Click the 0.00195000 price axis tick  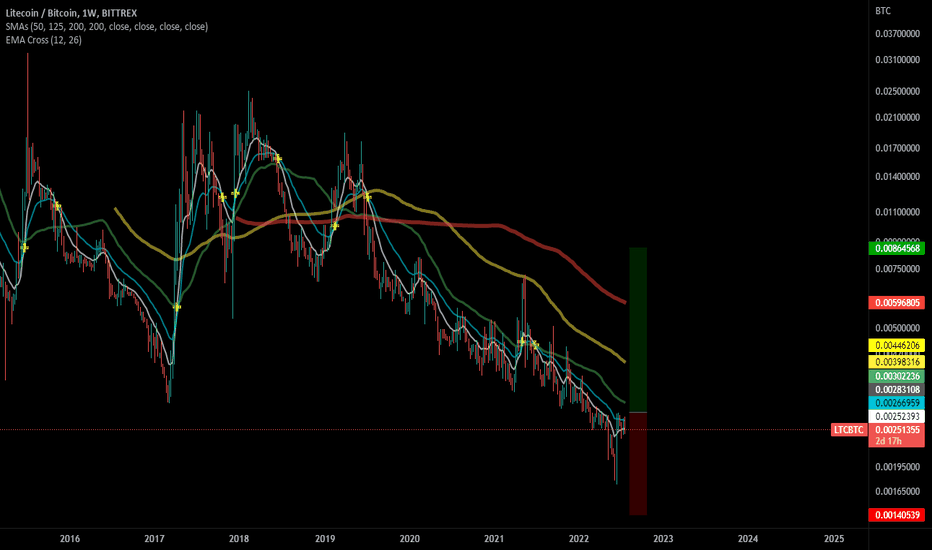898,467
